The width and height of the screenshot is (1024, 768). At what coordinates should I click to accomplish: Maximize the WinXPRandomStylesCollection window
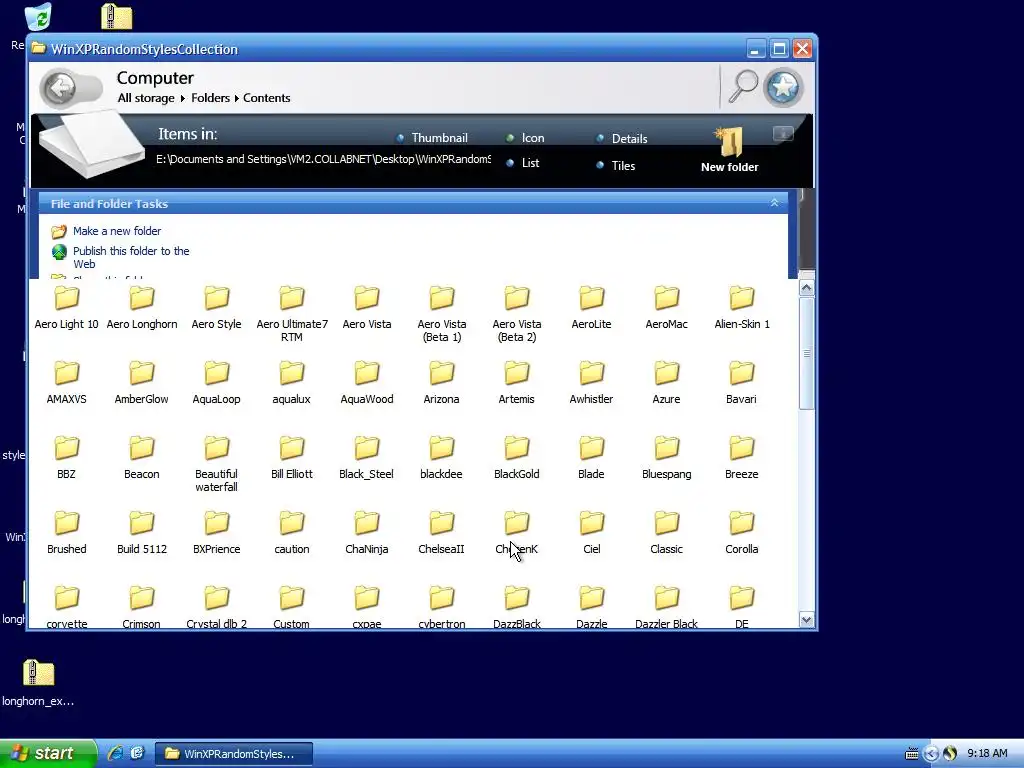pyautogui.click(x=779, y=49)
